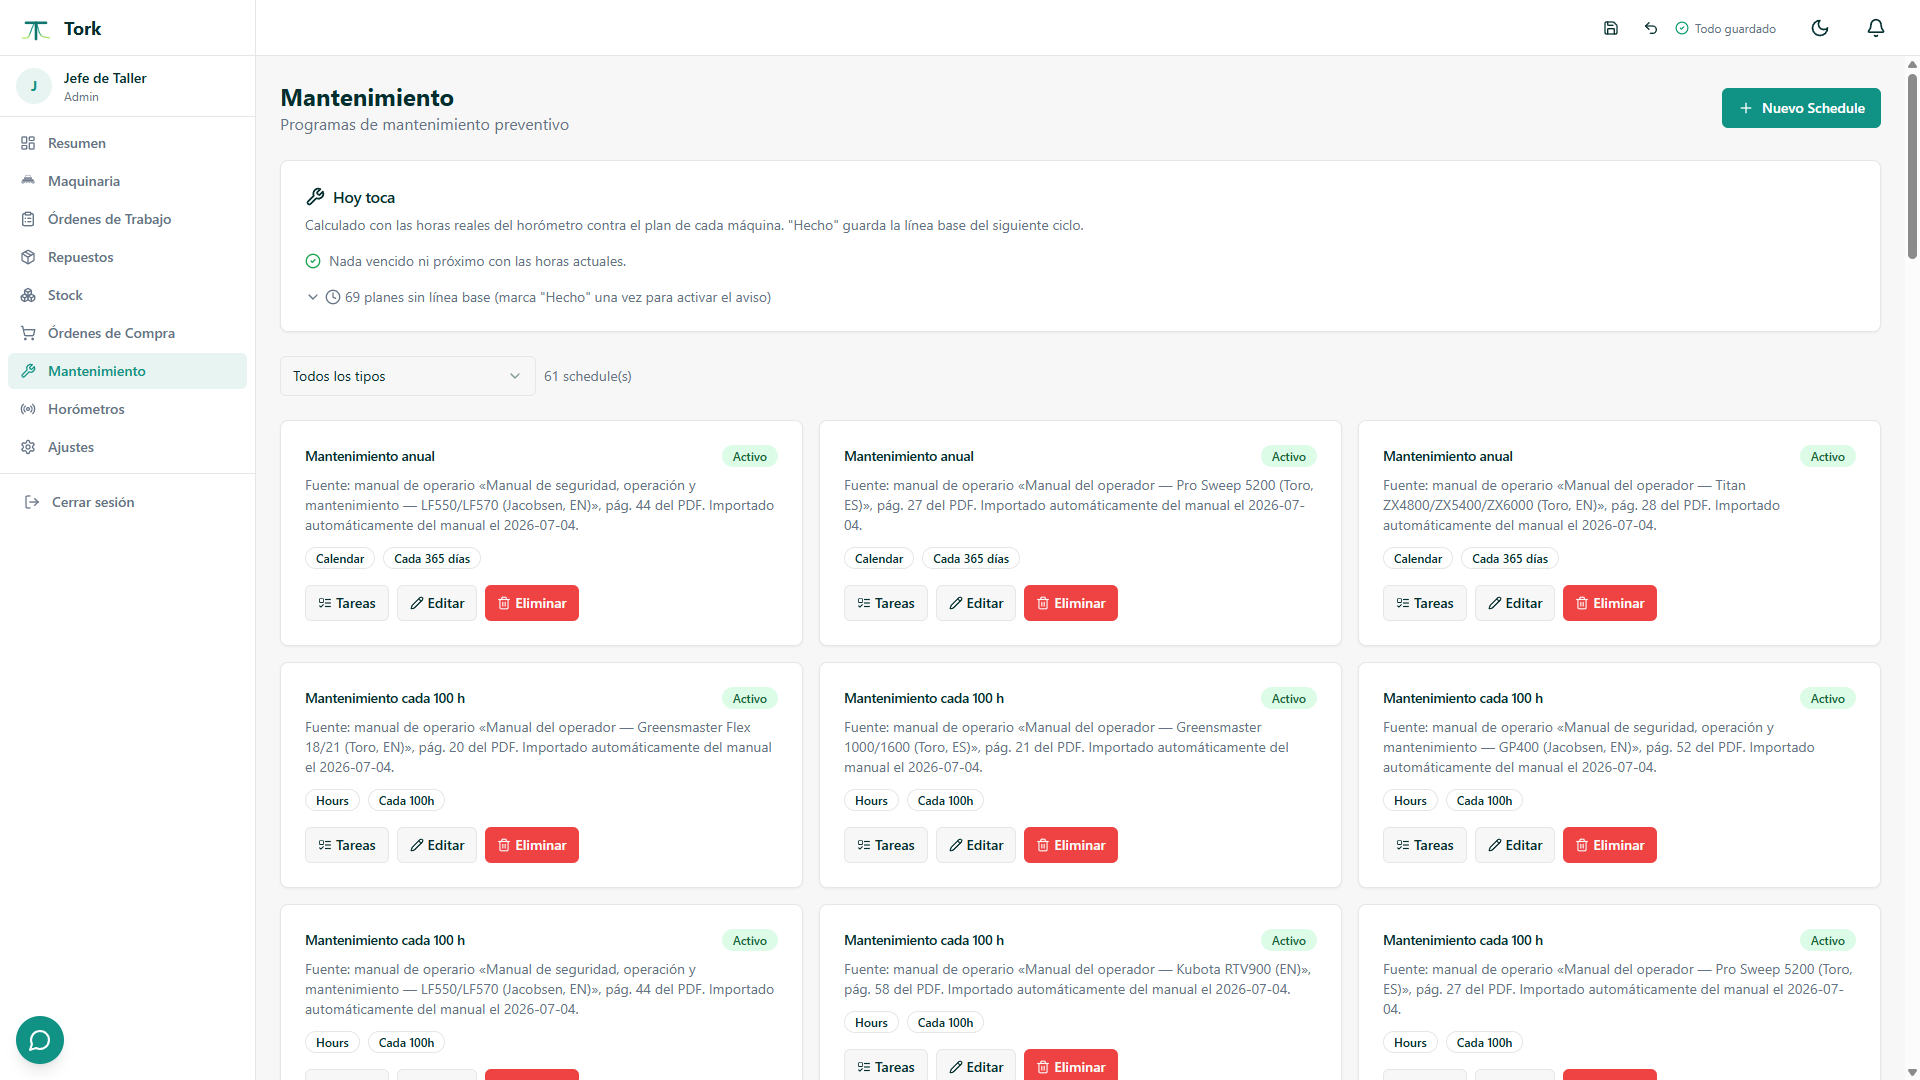Image resolution: width=1920 pixels, height=1080 pixels.
Task: Click the save disk icon in top bar
Action: tap(1611, 28)
